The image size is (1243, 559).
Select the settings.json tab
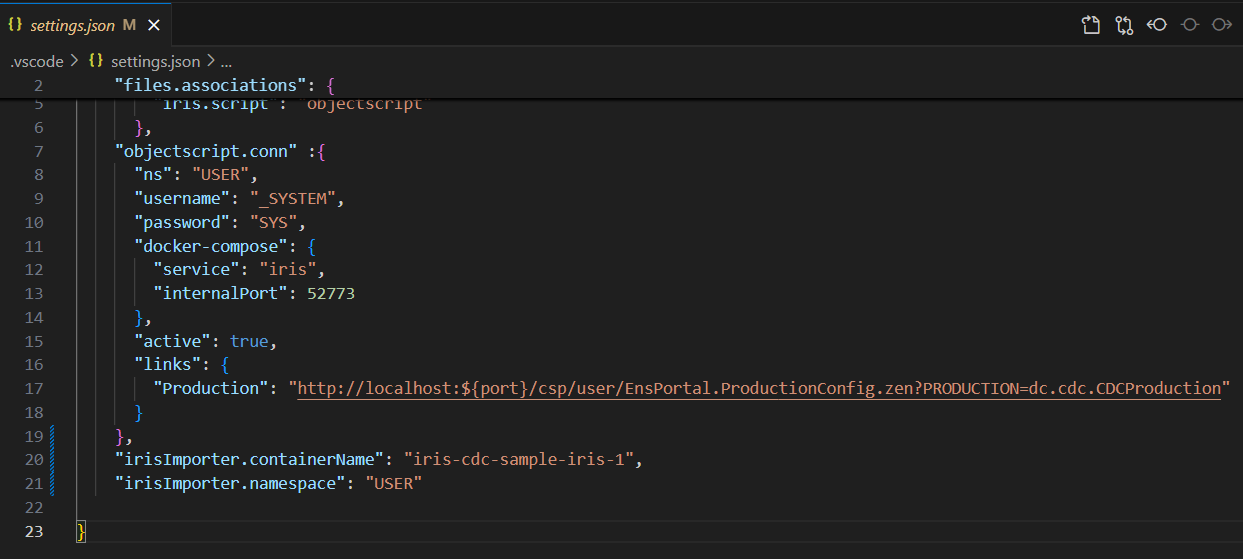click(72, 25)
